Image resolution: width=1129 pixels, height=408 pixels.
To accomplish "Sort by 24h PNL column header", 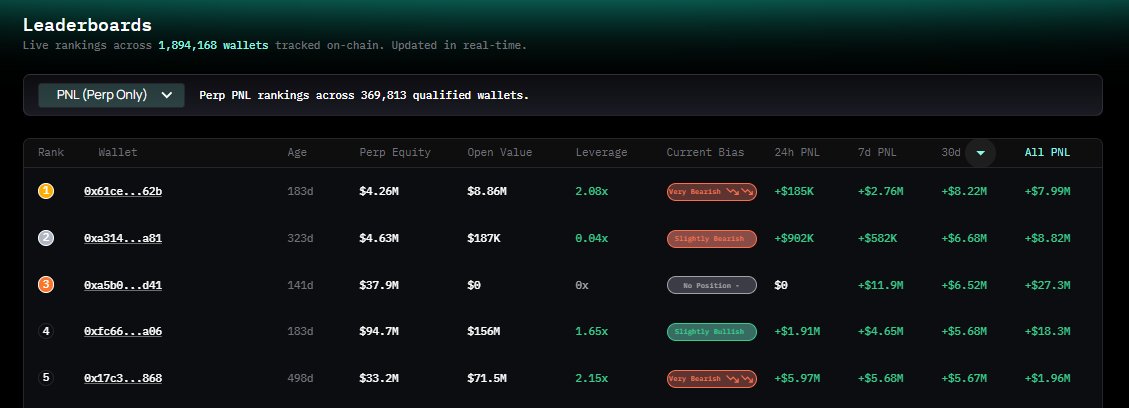I will click(797, 153).
